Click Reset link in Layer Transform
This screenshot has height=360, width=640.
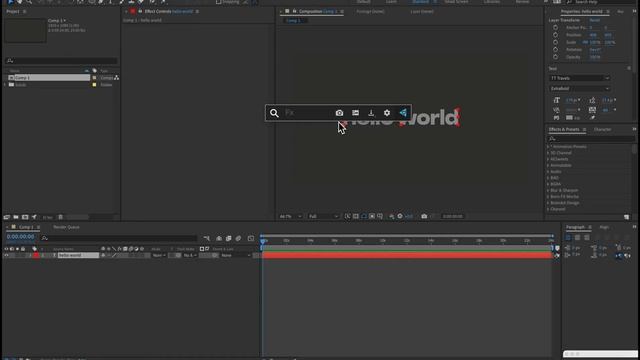(x=595, y=20)
